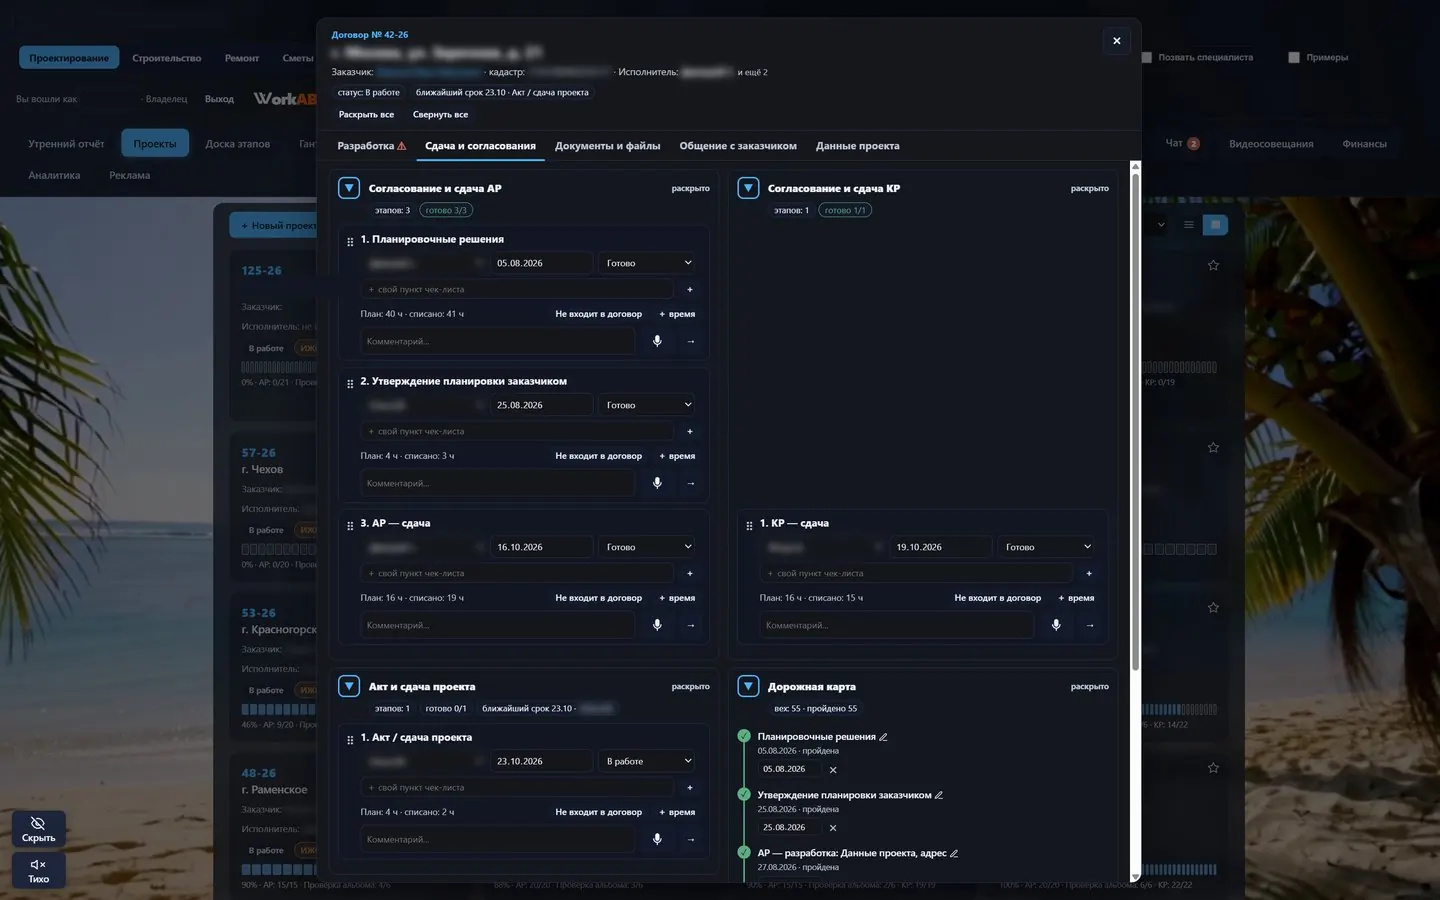Image resolution: width=1440 pixels, height=900 pixels.
Task: Toggle the Позвать специалиста checkbox
Action: 1147,57
